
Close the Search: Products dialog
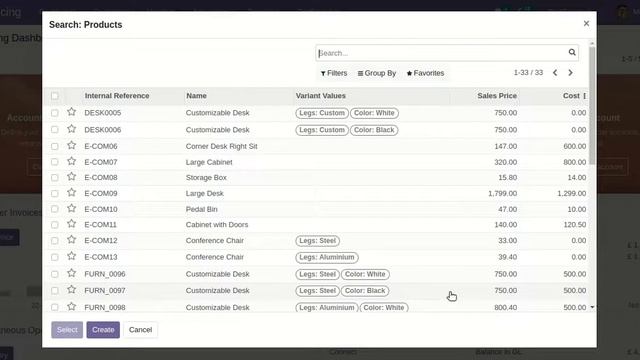point(586,24)
